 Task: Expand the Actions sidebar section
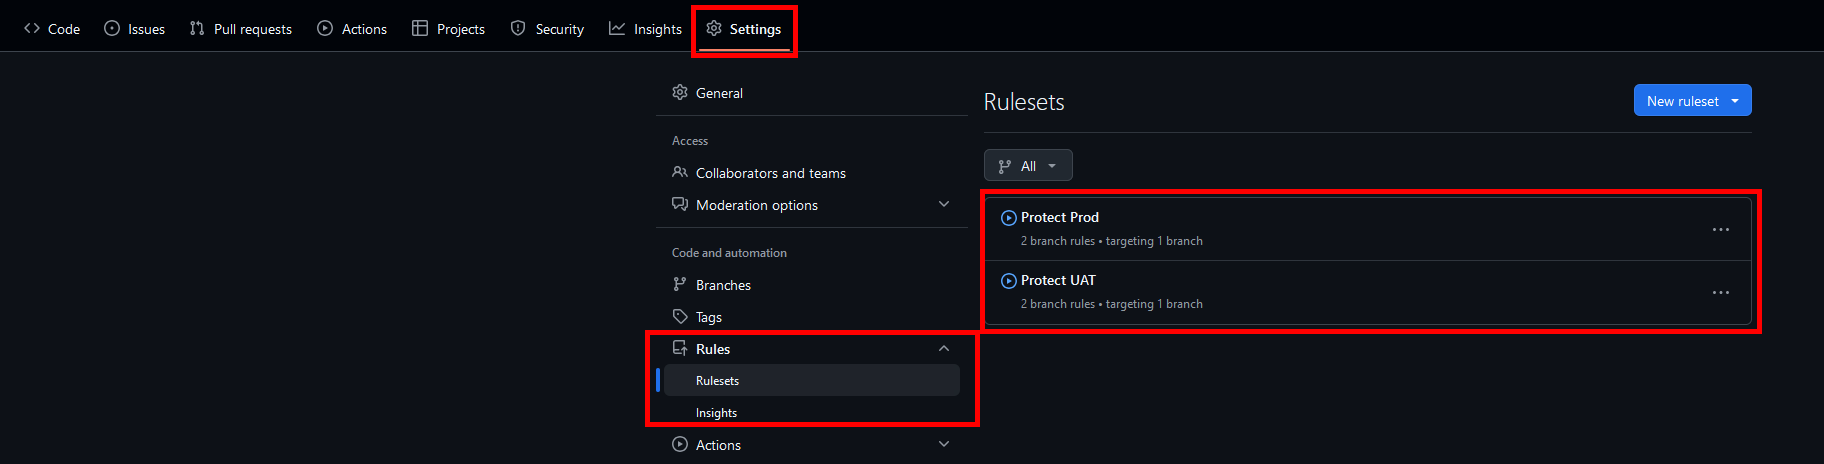pos(944,444)
